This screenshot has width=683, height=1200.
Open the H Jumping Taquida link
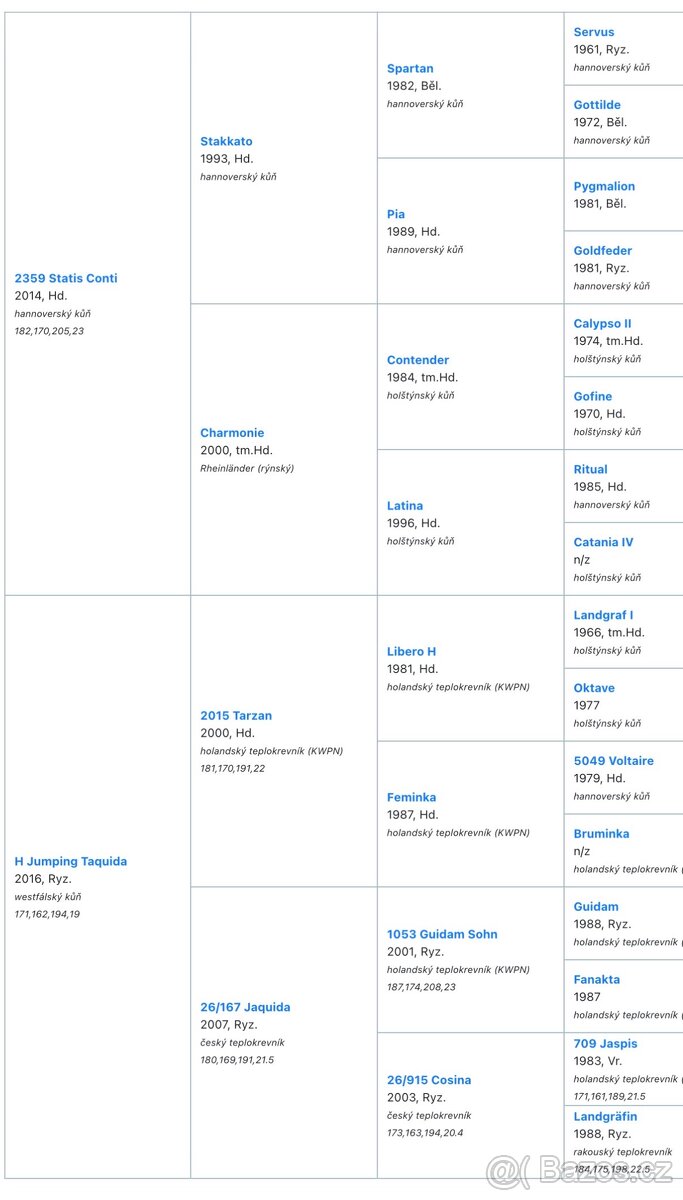pyautogui.click(x=70, y=861)
